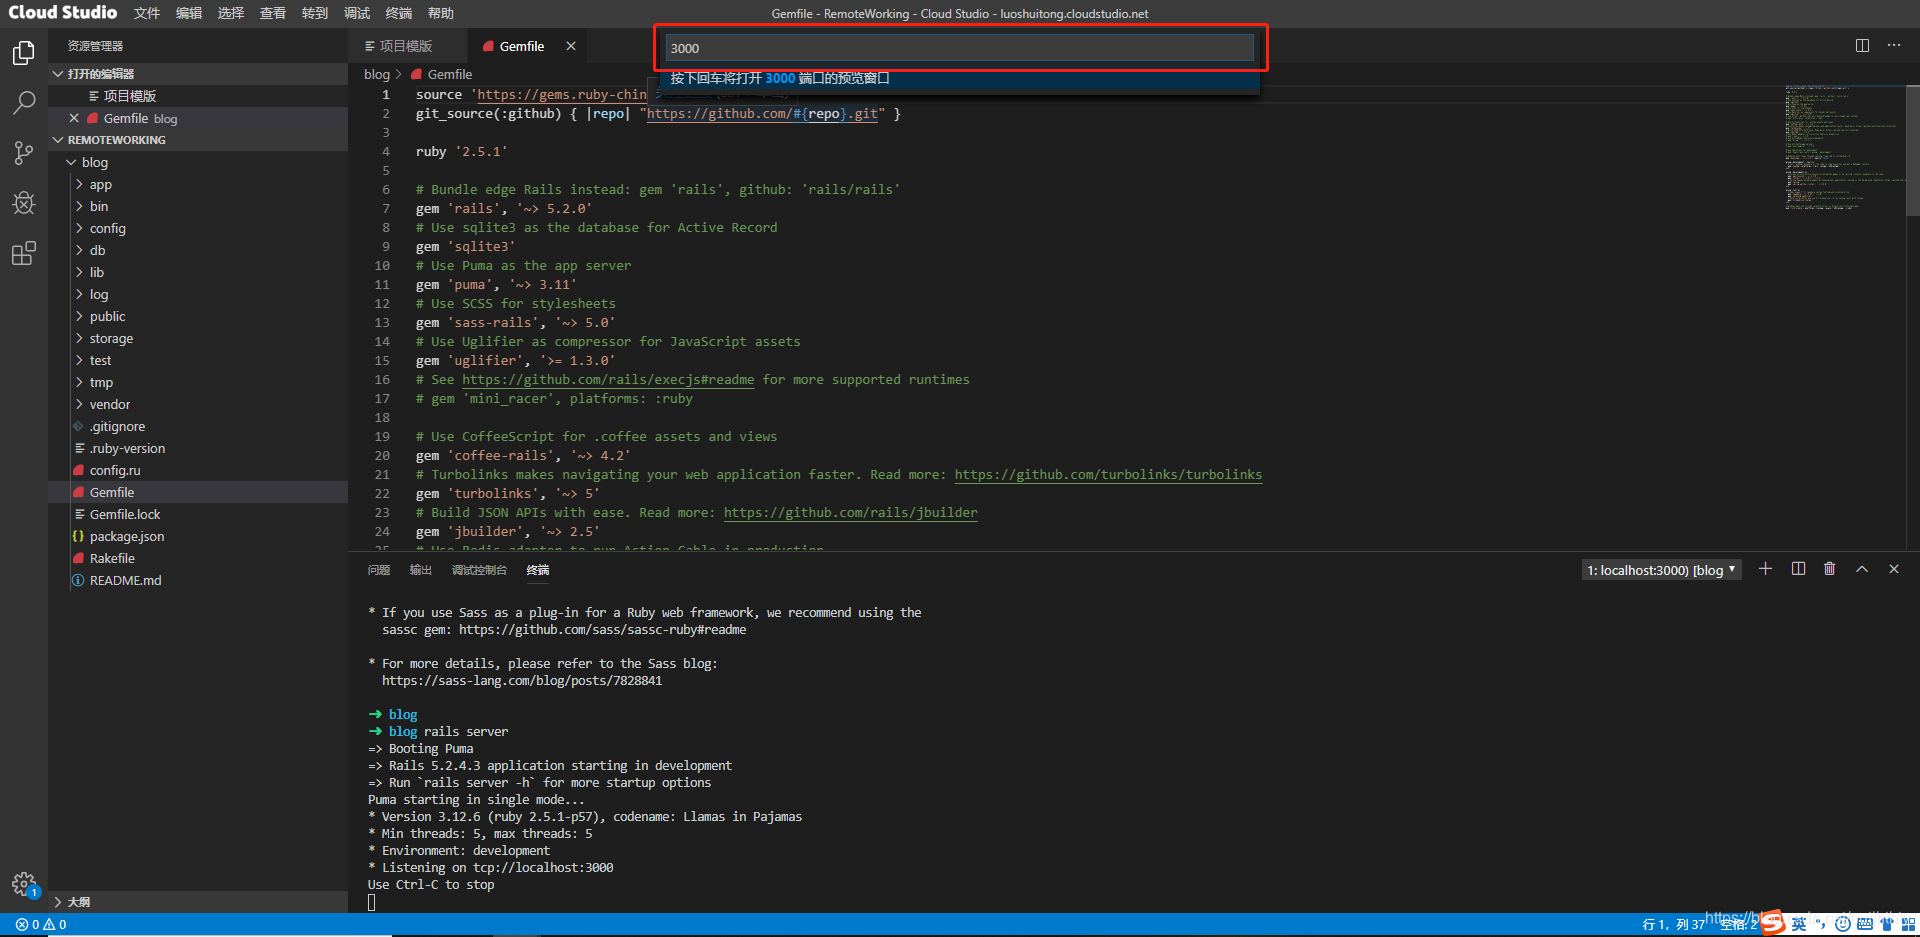This screenshot has width=1920, height=937.
Task: Open the 转到 menu
Action: (x=315, y=13)
